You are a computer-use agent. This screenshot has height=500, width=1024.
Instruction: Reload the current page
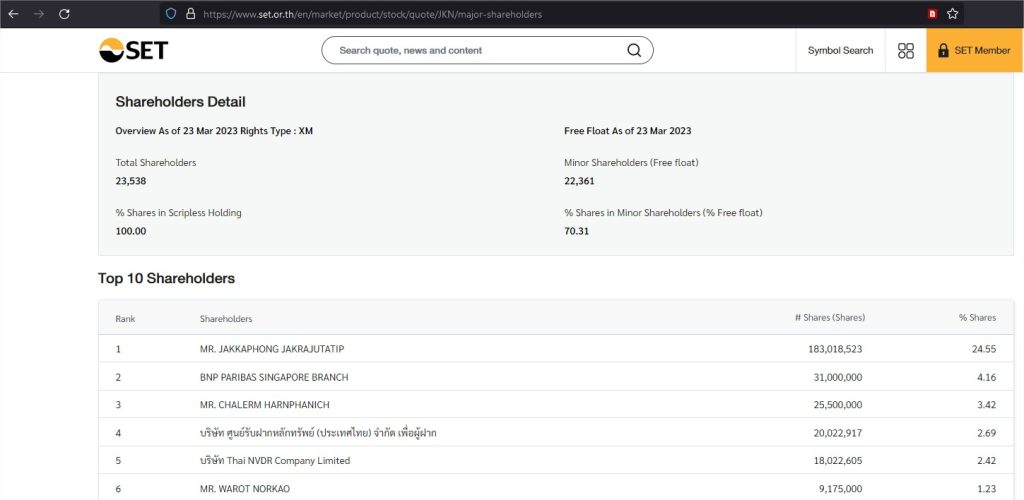coord(65,14)
